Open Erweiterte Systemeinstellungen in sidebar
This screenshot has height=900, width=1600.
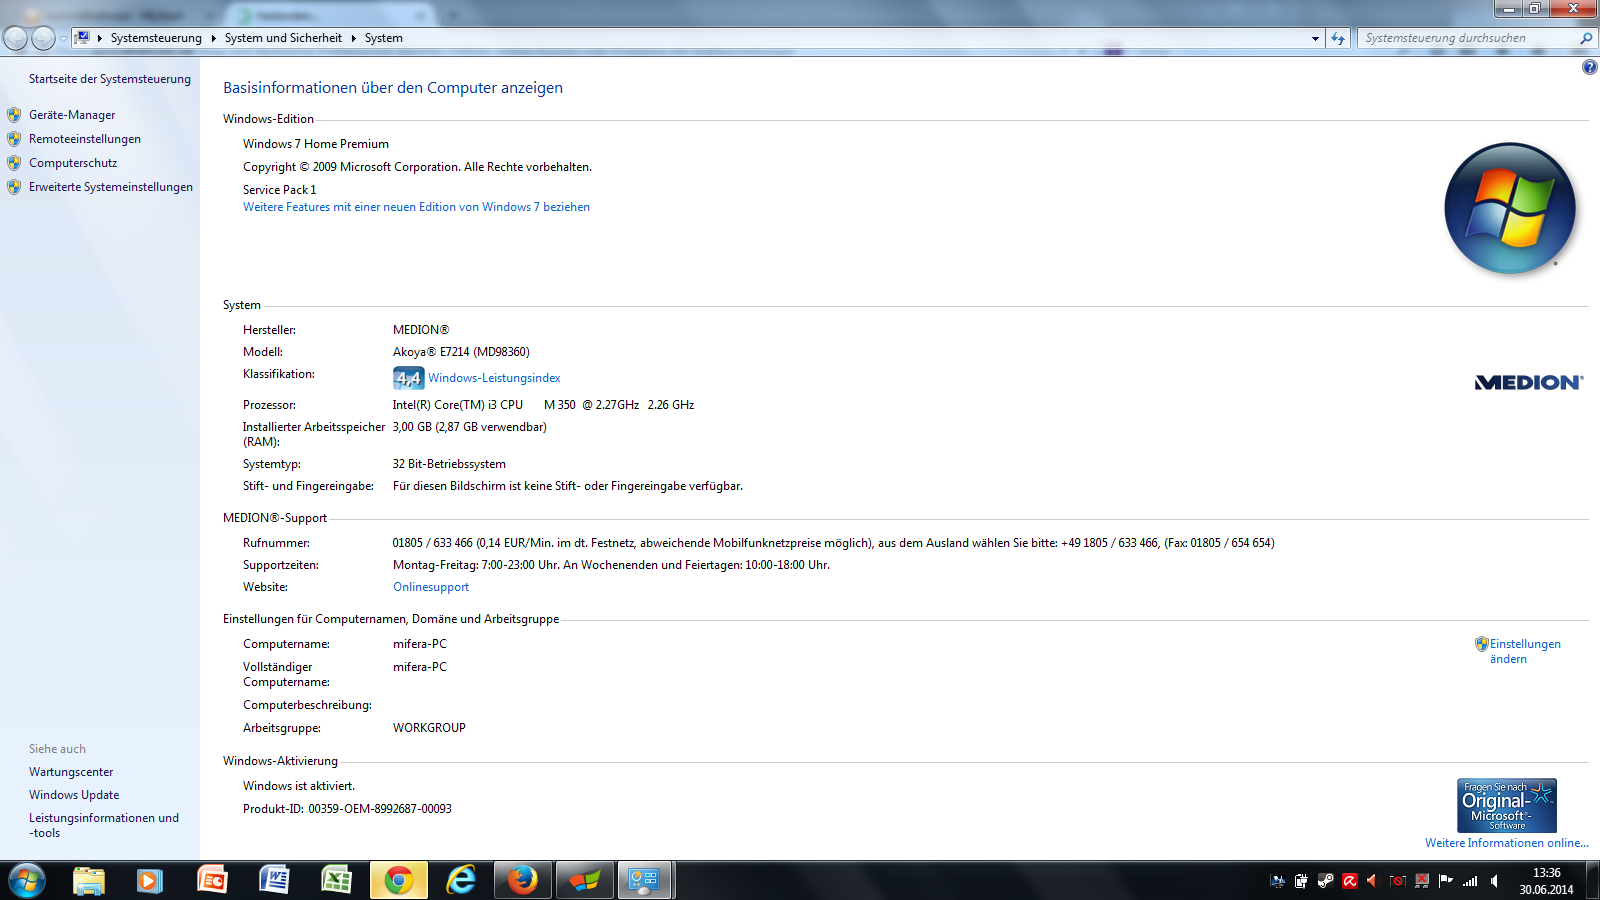coord(110,187)
